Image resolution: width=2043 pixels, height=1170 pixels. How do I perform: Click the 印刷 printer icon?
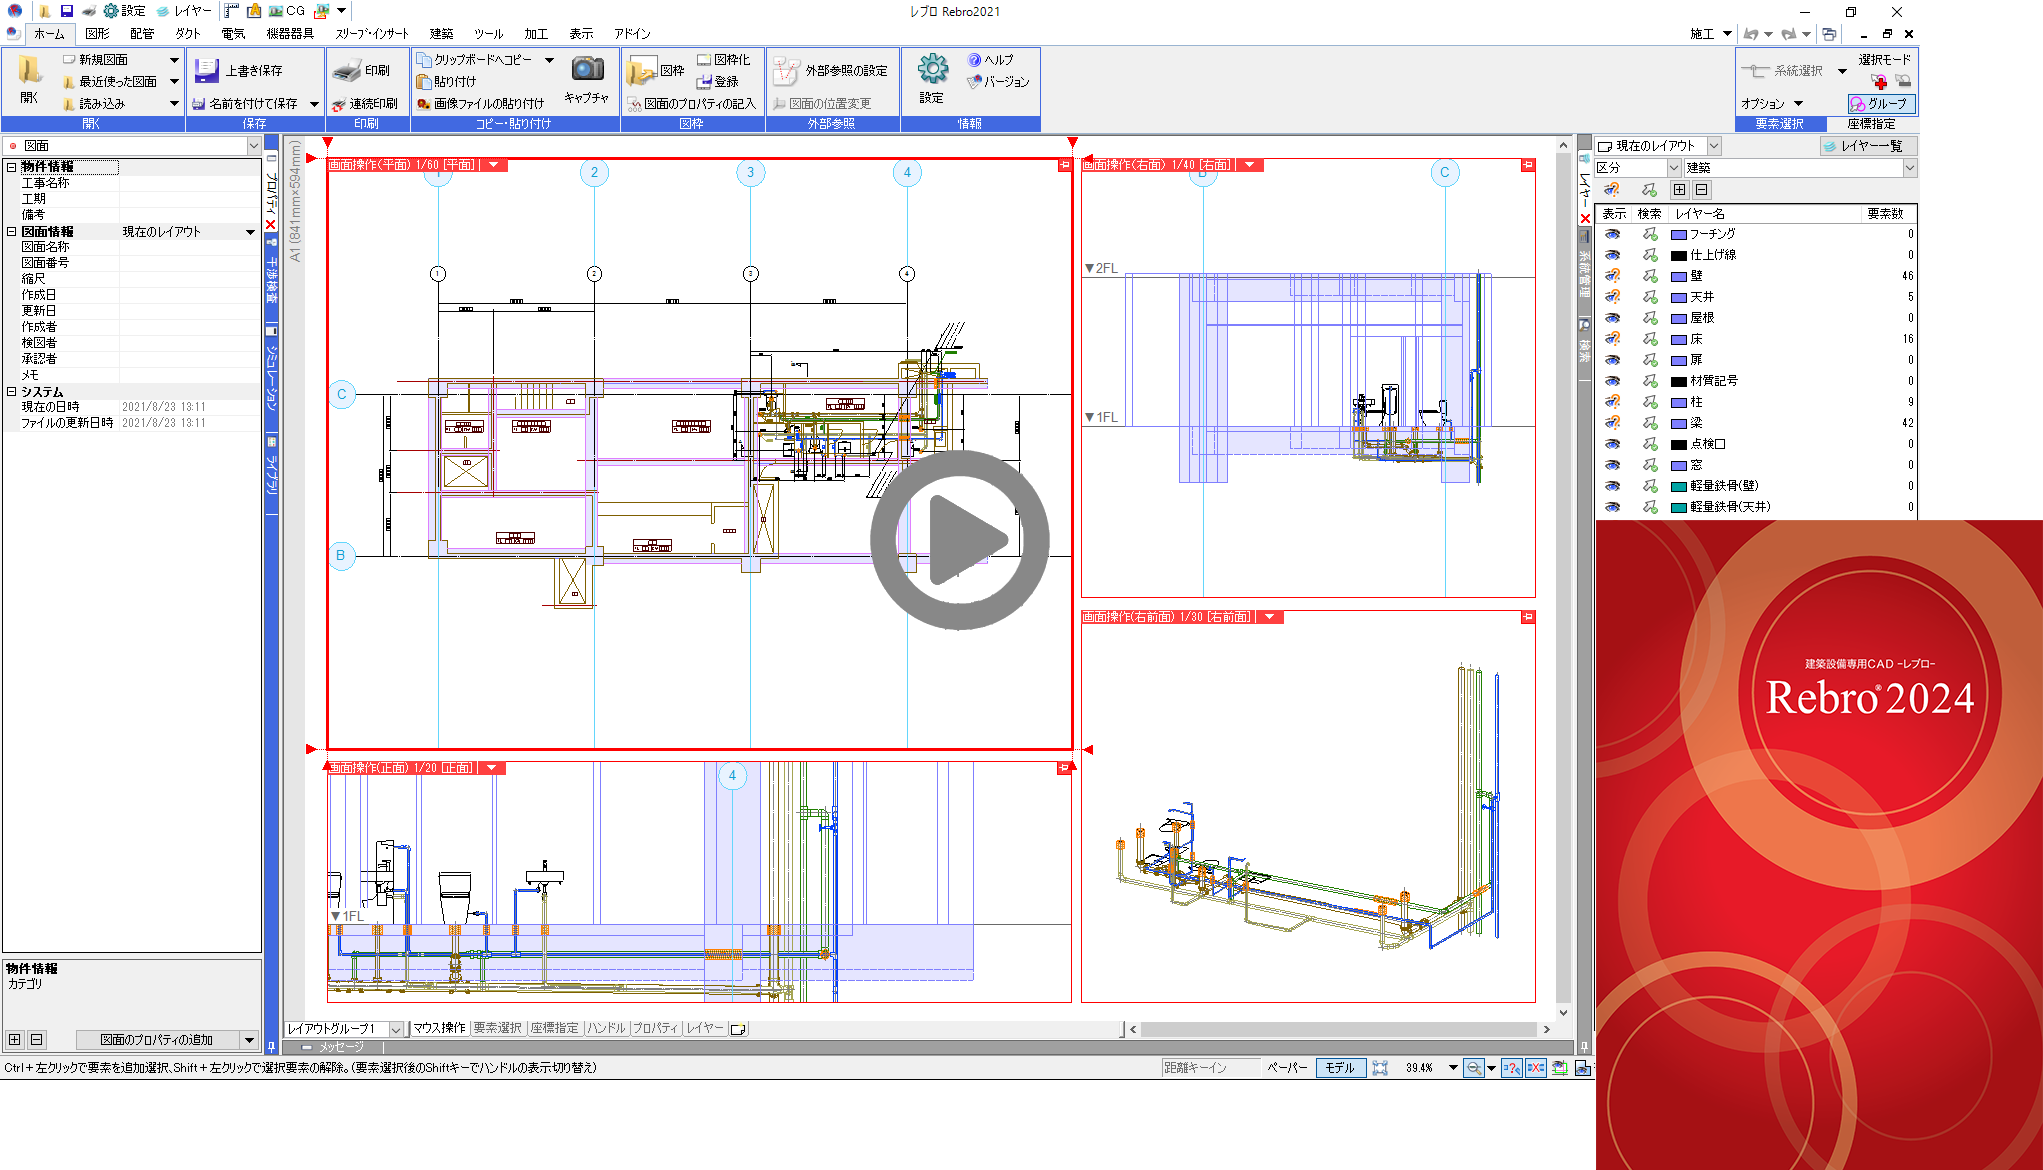point(346,70)
